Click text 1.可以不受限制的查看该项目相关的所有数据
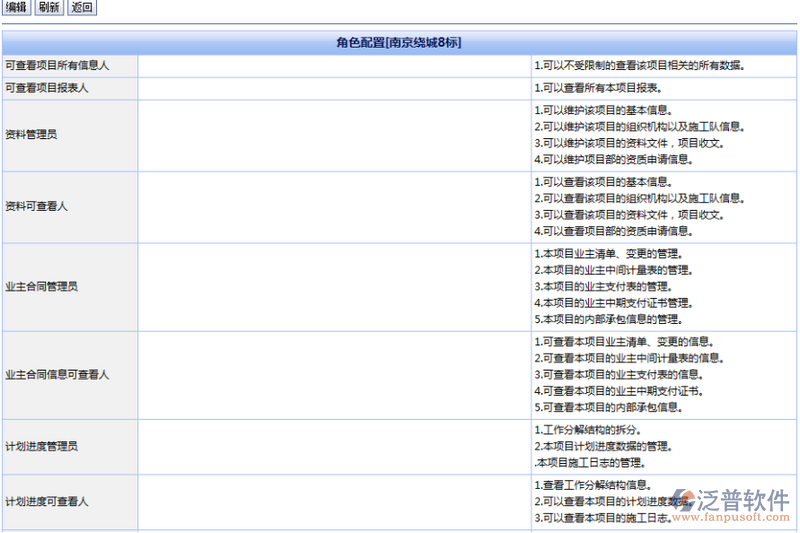 (640, 66)
